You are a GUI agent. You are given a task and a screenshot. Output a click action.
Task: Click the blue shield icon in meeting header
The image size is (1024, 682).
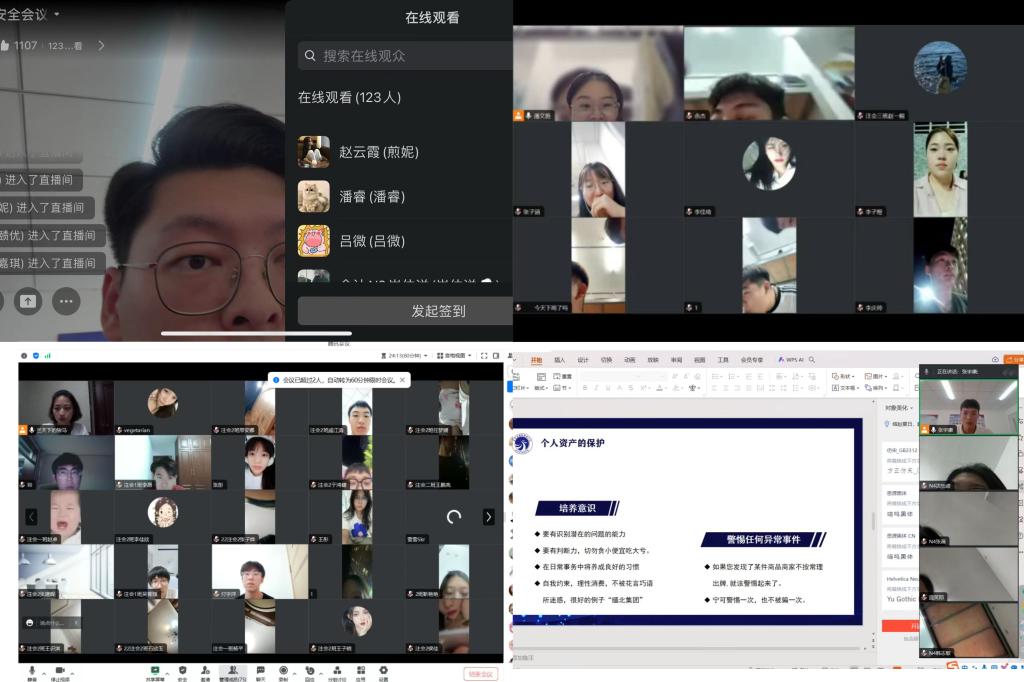[x=36, y=355]
